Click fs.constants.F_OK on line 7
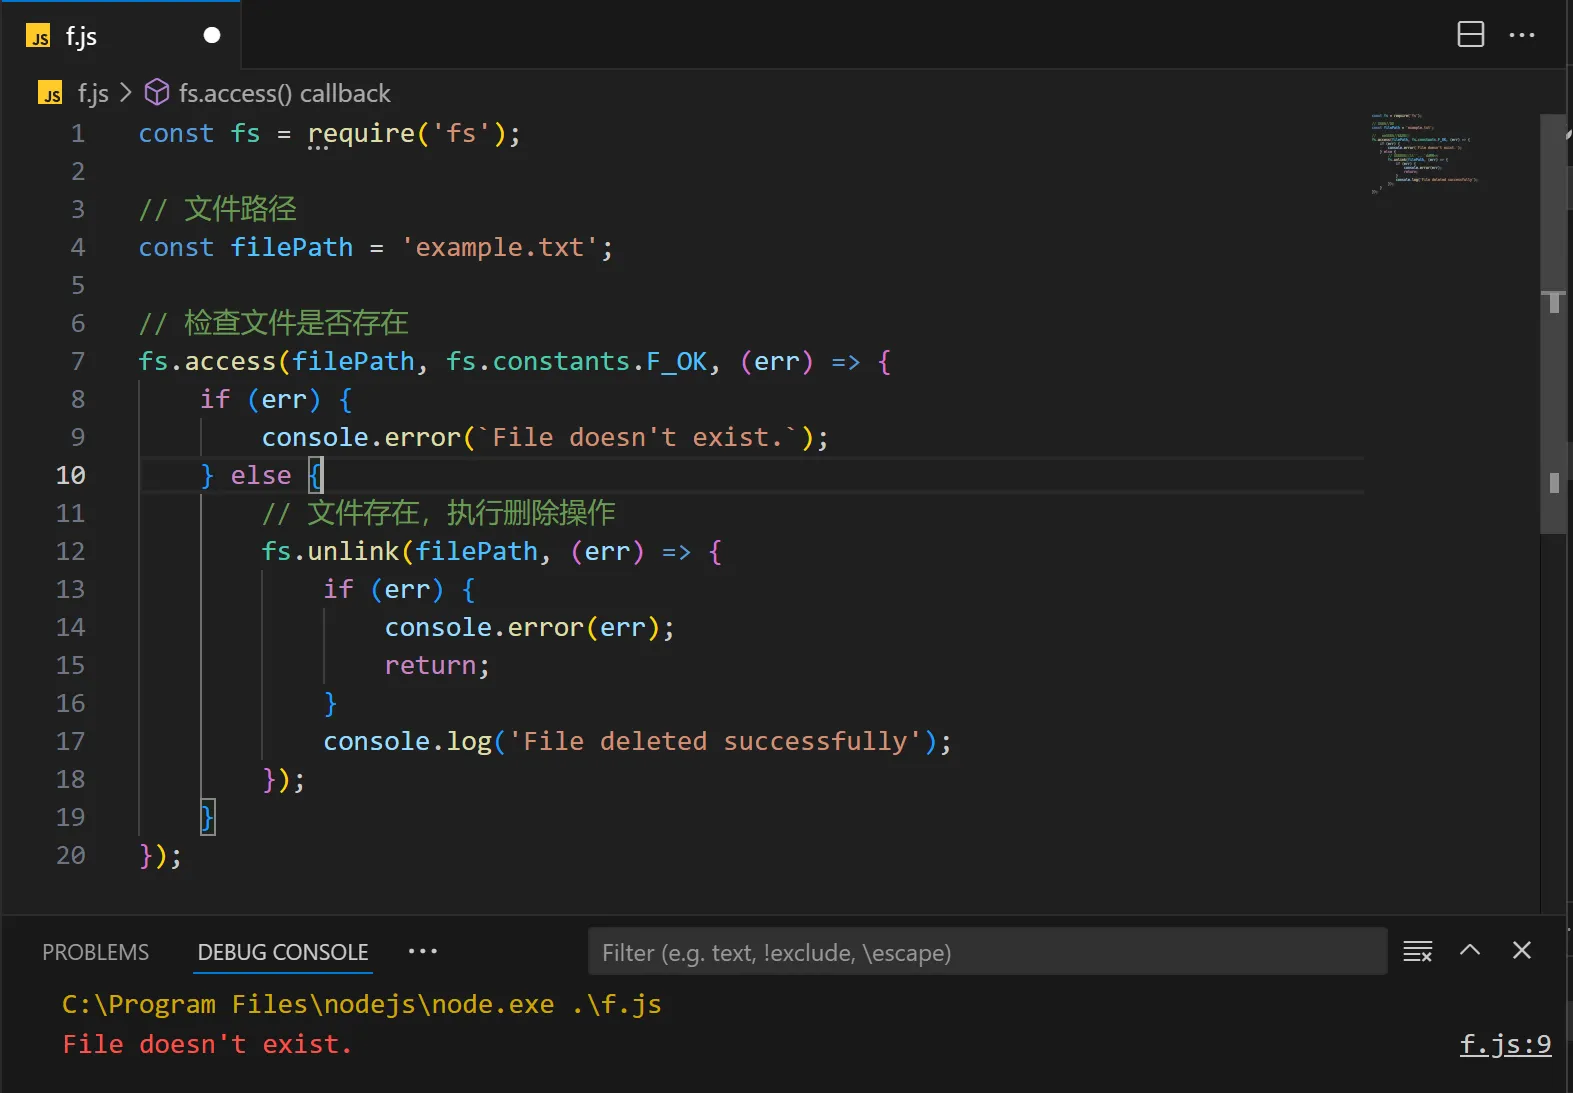Screen dimensions: 1573x1093 [577, 361]
